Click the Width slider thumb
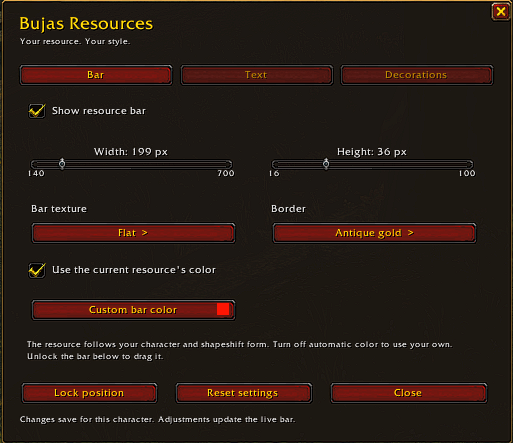This screenshot has width=513, height=443. pos(62,164)
